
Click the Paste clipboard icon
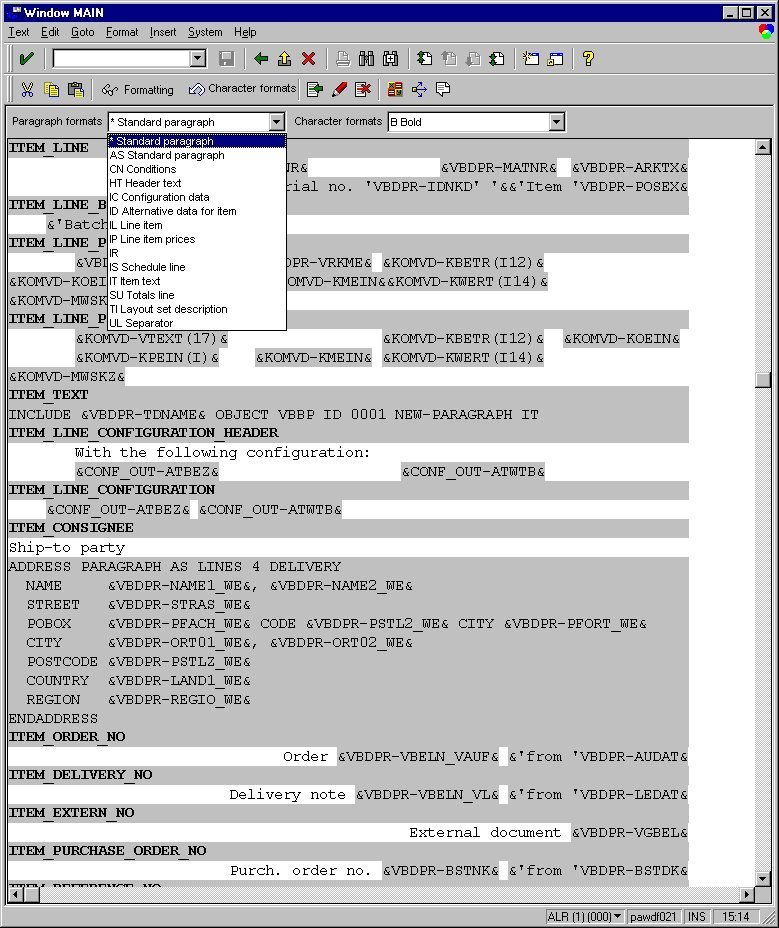tap(75, 90)
